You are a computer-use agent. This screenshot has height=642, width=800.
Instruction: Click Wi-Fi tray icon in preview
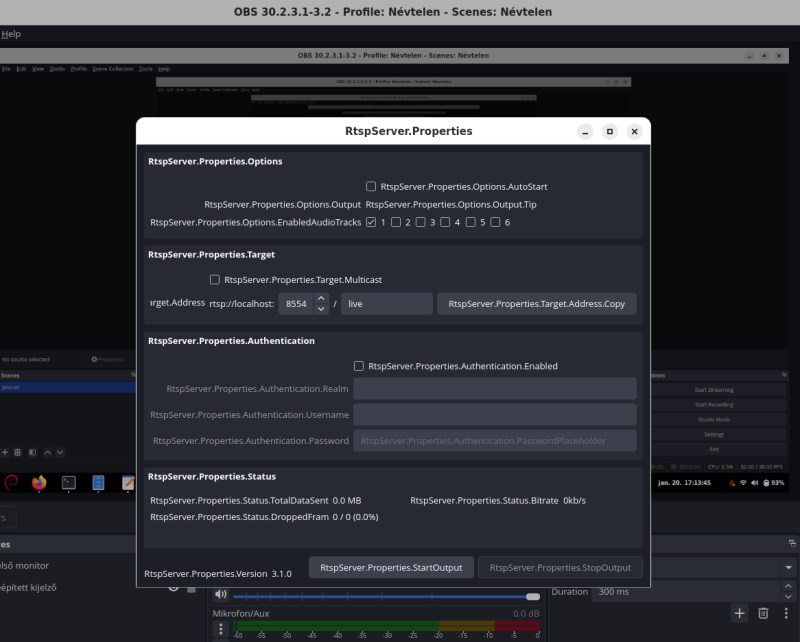pyautogui.click(x=743, y=482)
